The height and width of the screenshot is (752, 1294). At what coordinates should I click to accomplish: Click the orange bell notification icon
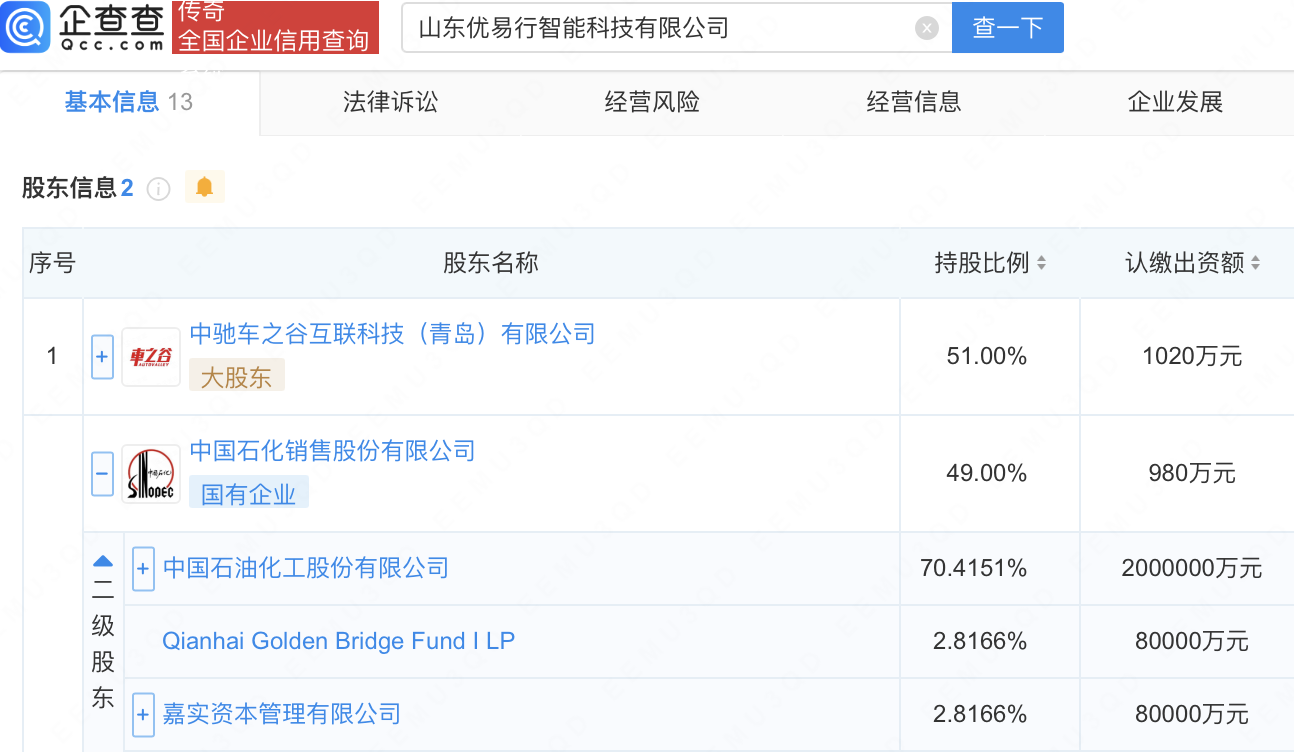205,187
